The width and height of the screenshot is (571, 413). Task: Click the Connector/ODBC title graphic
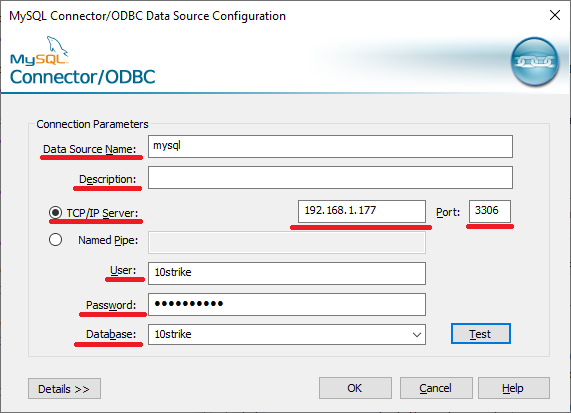[x=83, y=77]
